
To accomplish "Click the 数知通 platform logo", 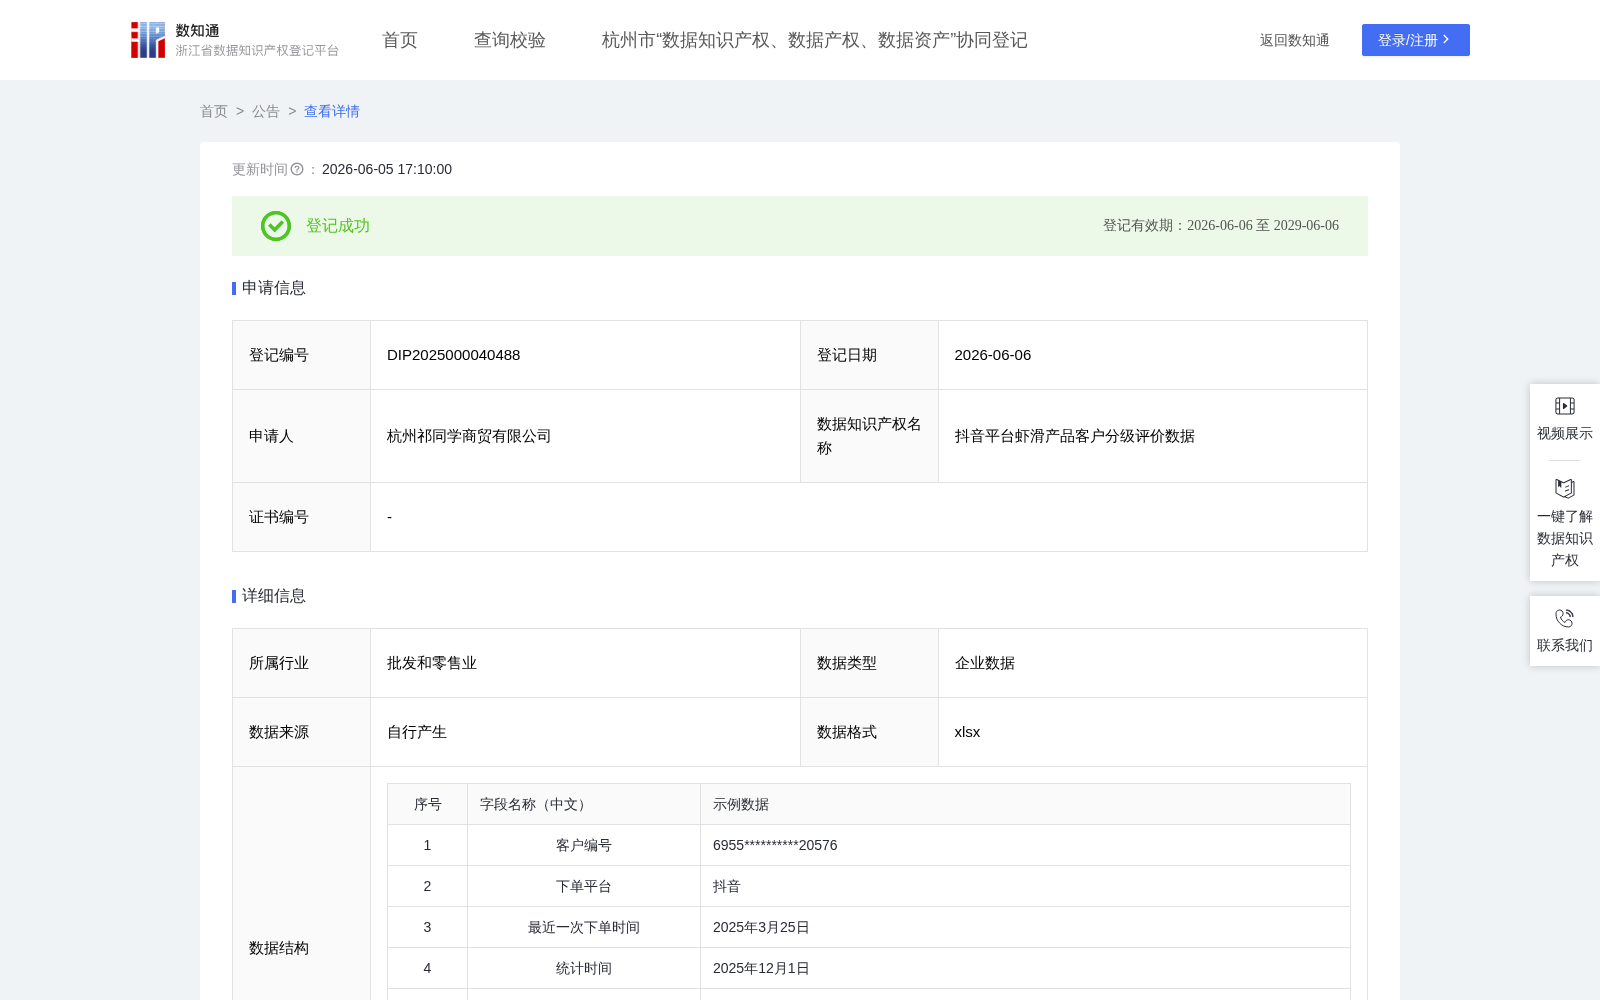I will pos(234,40).
